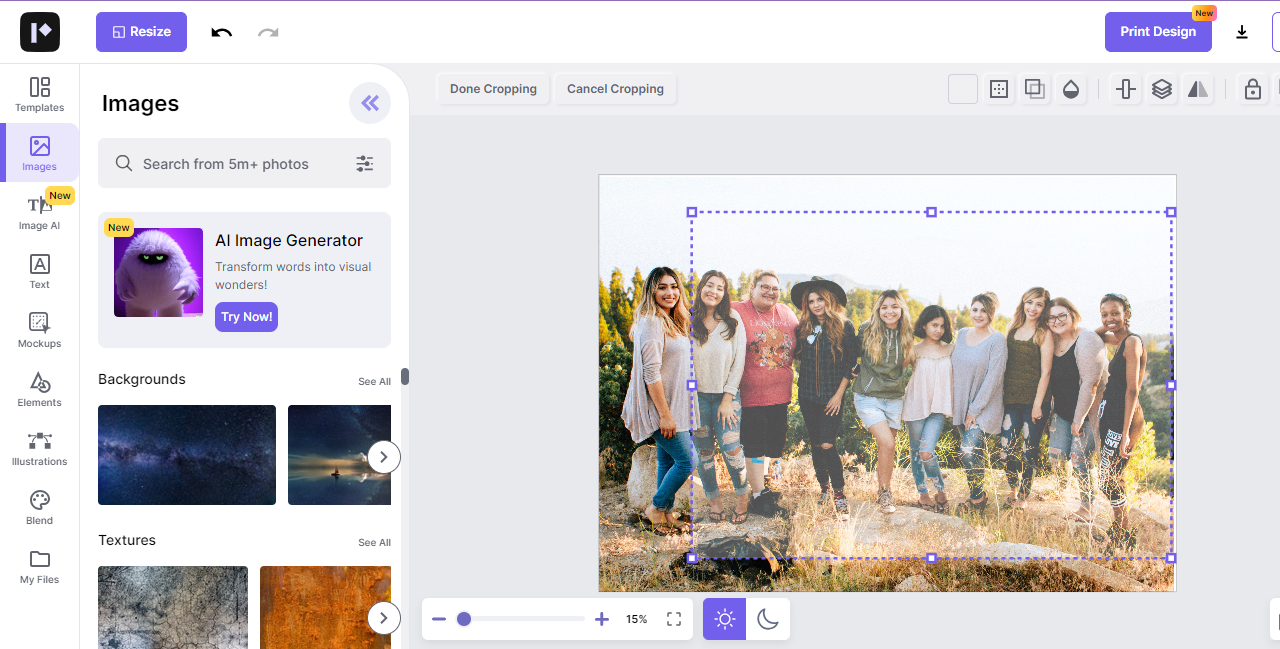Click the download icon in header
Viewport: 1280px width, 649px height.
point(1242,32)
